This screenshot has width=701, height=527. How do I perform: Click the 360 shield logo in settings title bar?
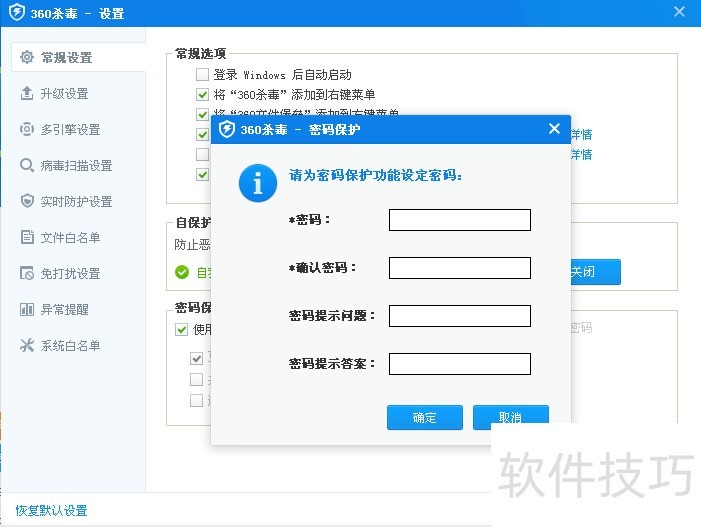click(x=17, y=13)
